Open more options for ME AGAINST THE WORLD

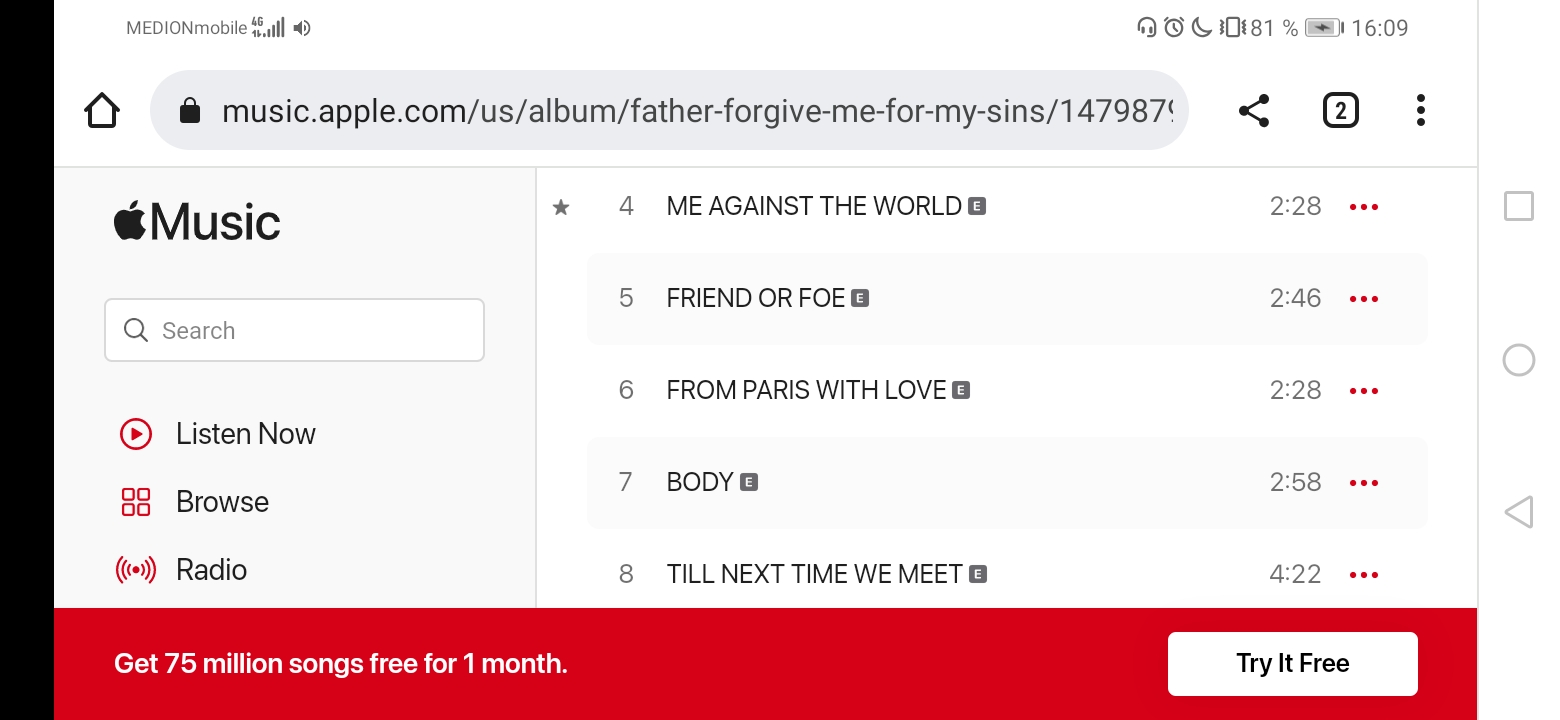(1364, 207)
